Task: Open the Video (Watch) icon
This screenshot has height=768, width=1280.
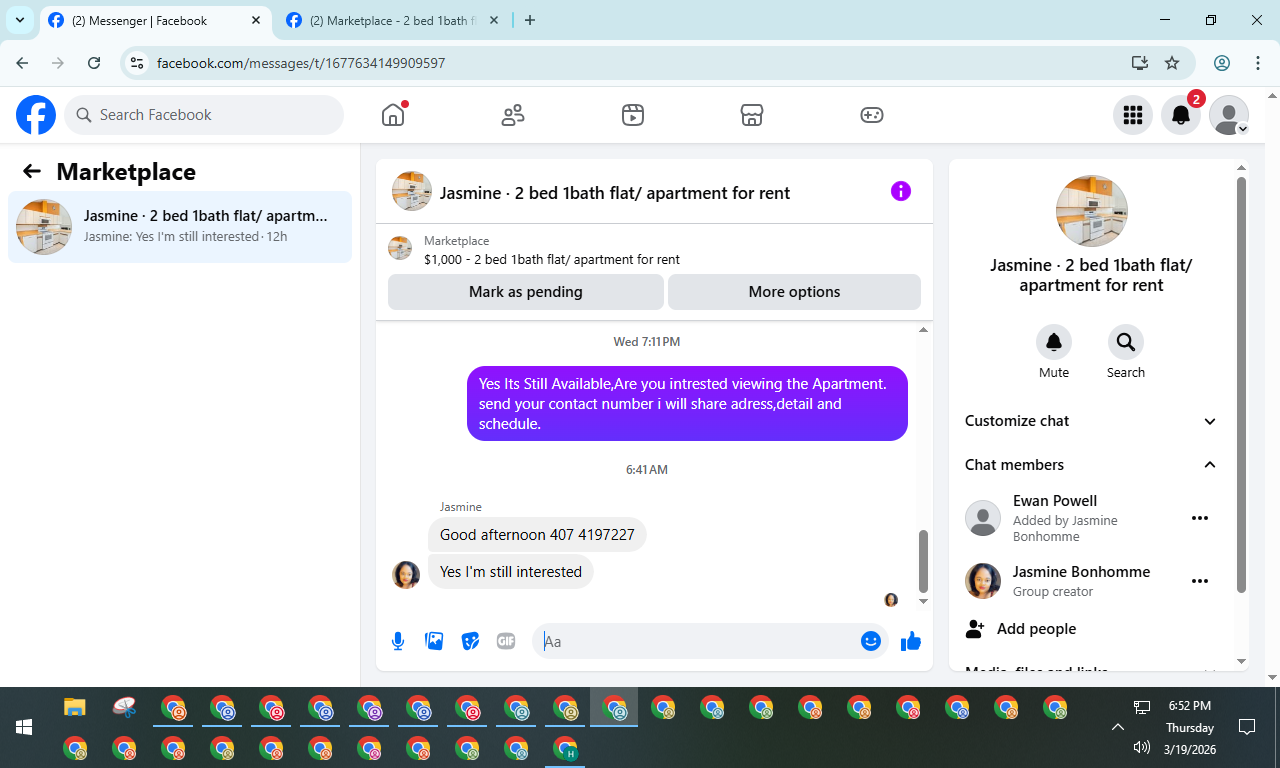Action: click(x=632, y=115)
